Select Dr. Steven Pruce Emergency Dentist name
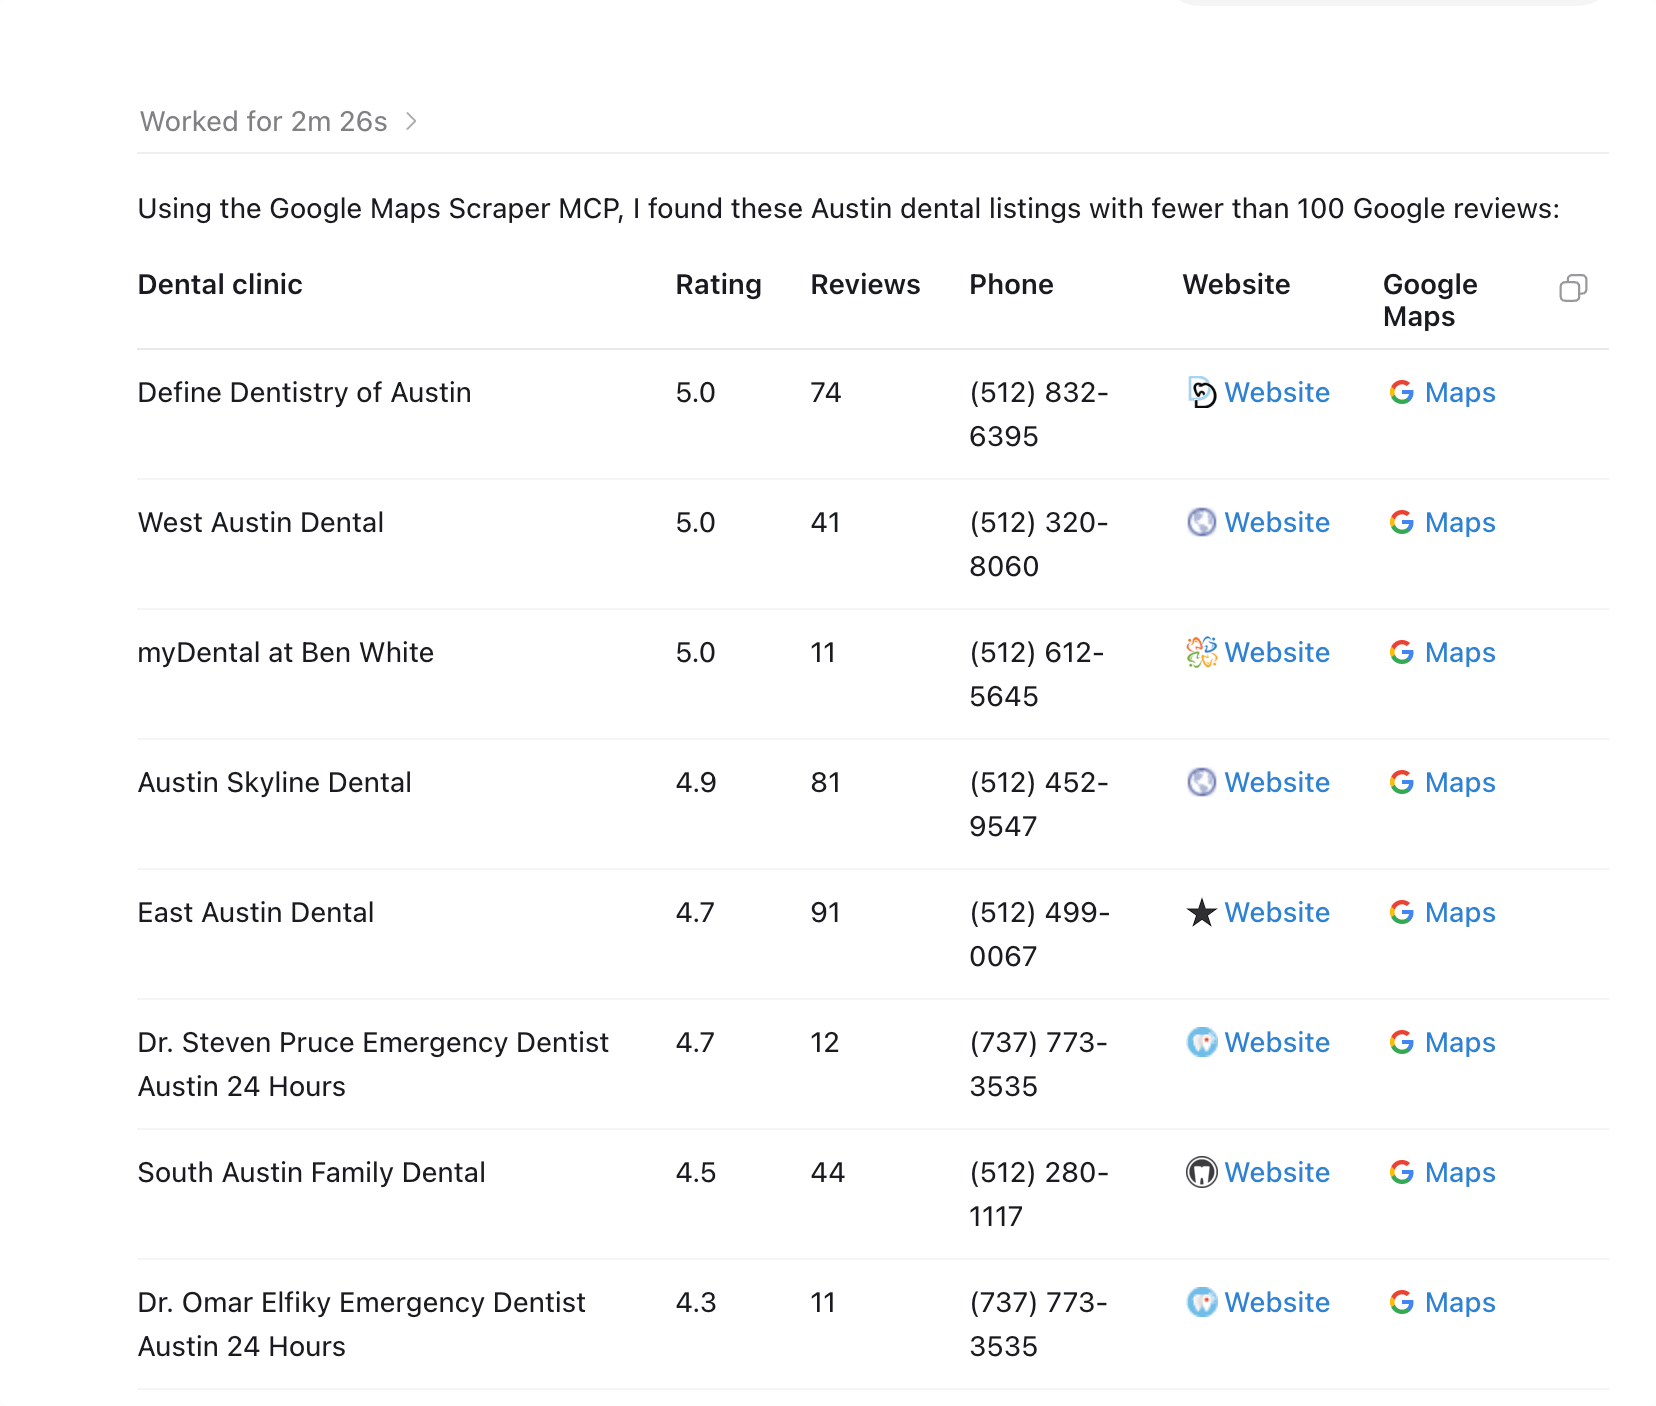The height and width of the screenshot is (1406, 1656). coord(373,1065)
